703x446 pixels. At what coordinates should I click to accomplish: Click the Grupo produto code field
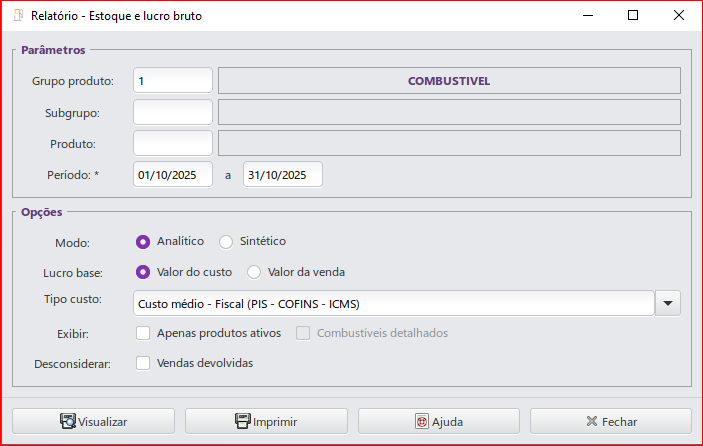point(172,81)
